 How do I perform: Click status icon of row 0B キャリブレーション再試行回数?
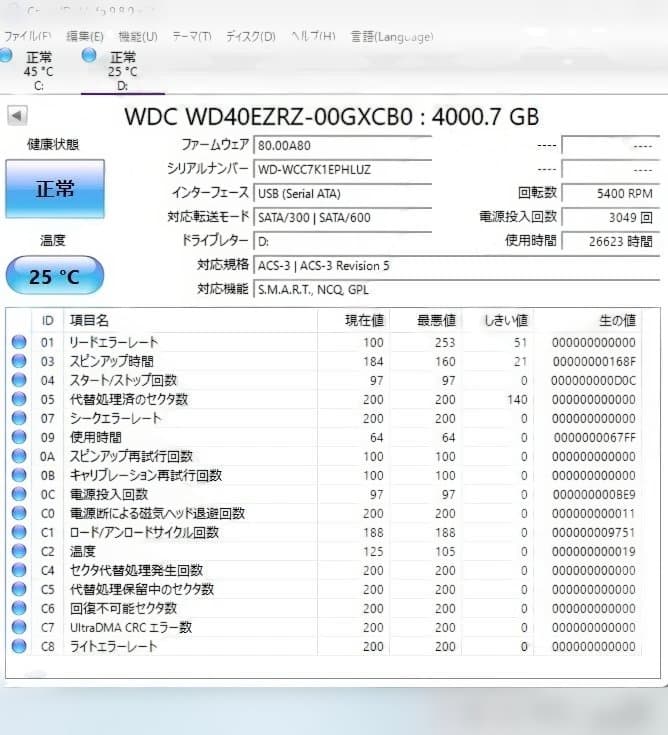(19, 475)
